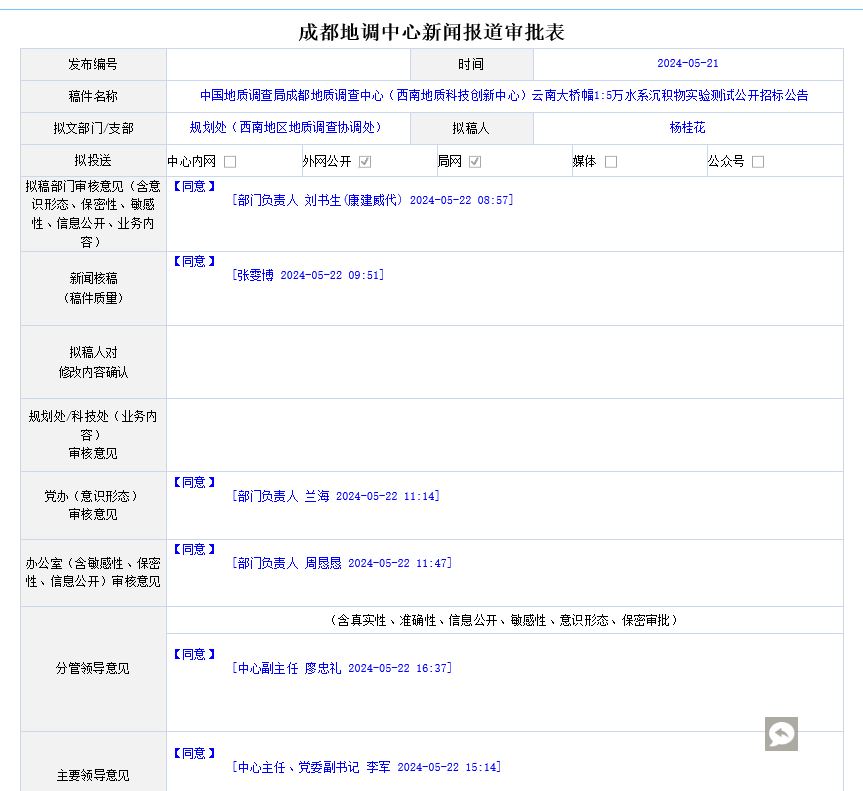Screen dimensions: 863x791
Task: Click the note （含真实性、准确性、信息公开…）
Action: click(504, 621)
